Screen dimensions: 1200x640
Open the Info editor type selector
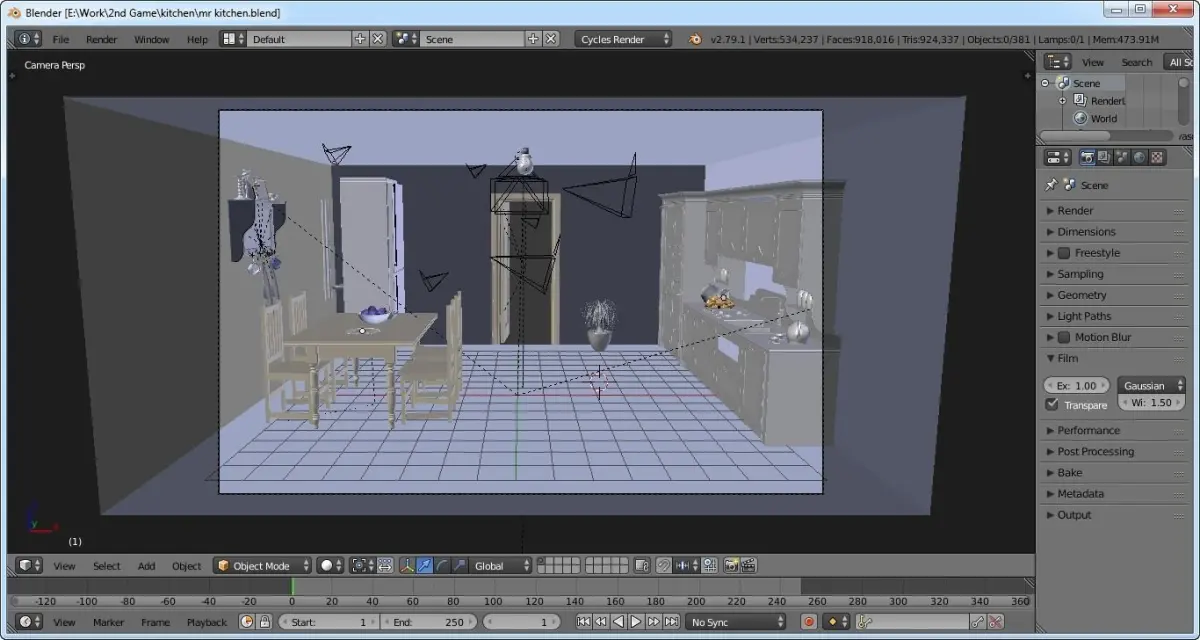28,39
